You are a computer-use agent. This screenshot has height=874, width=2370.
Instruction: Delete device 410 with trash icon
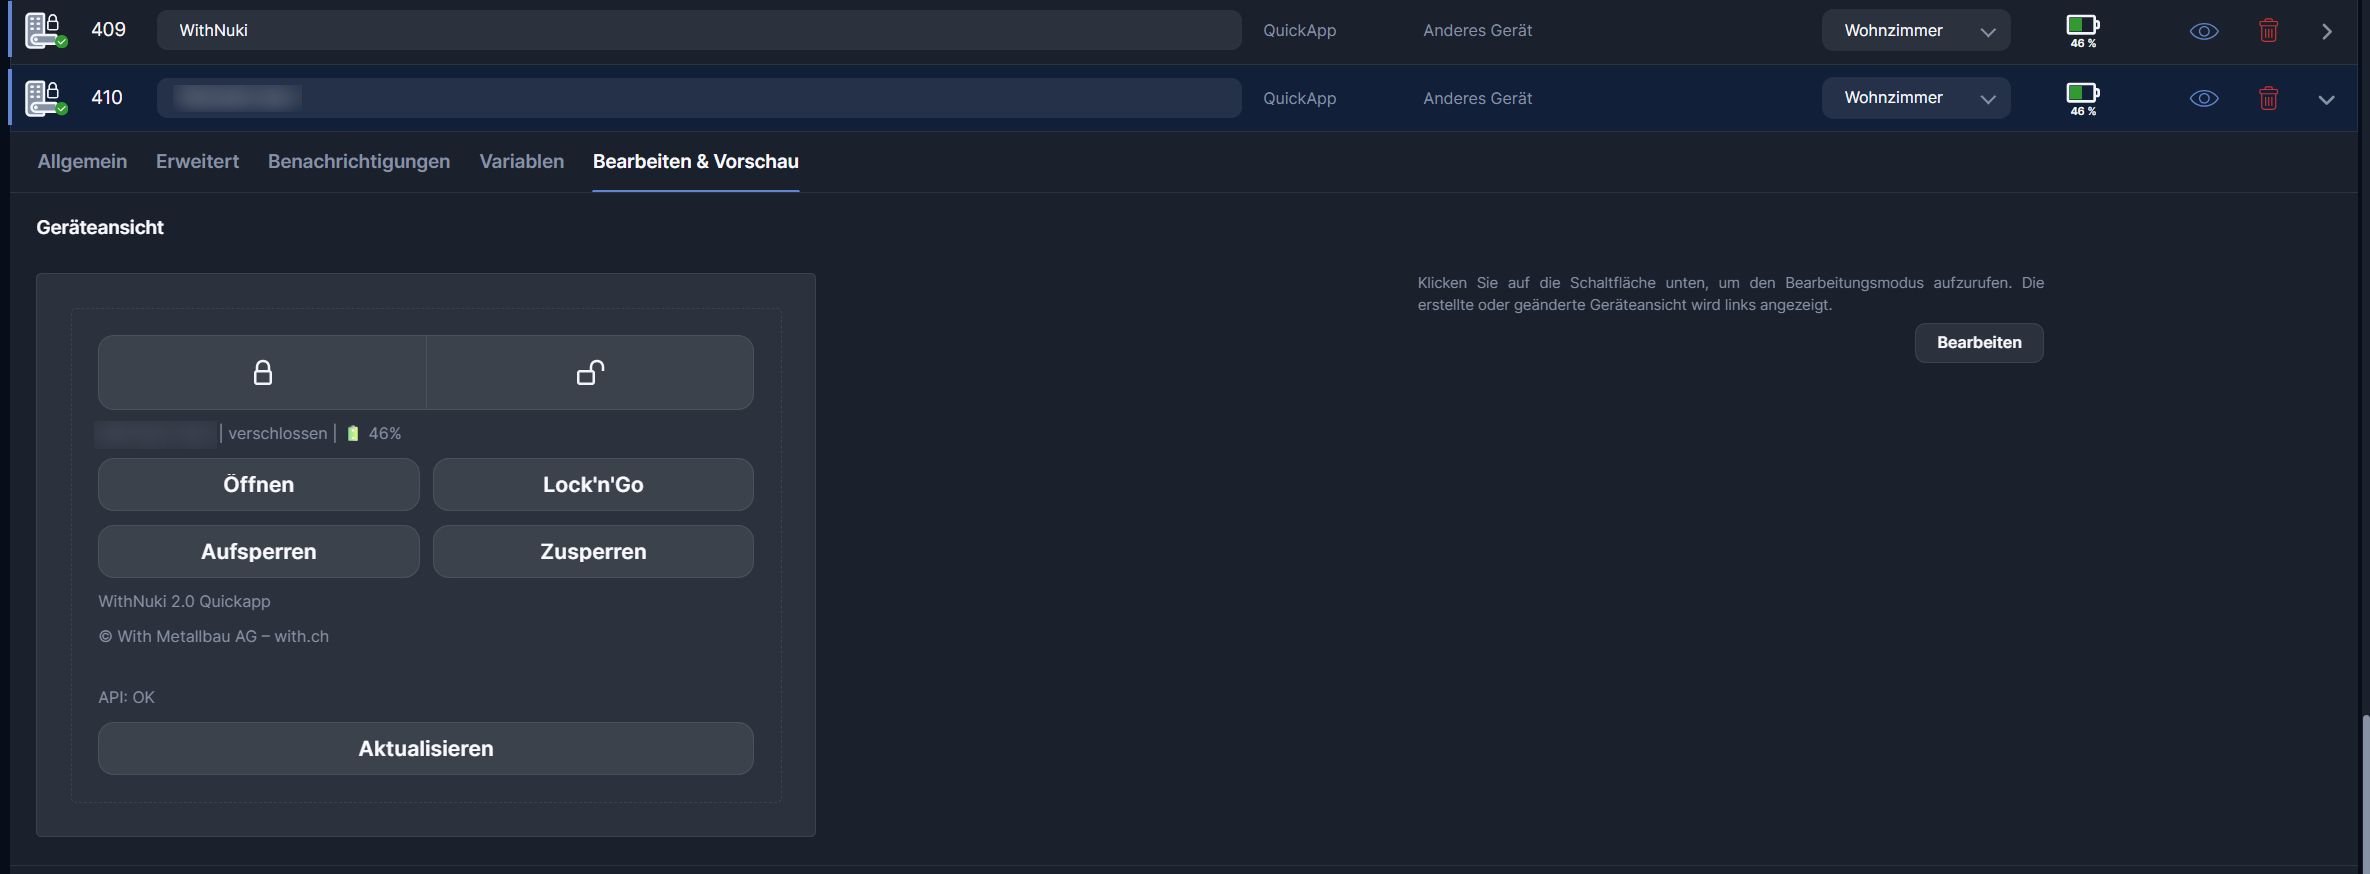click(2268, 98)
